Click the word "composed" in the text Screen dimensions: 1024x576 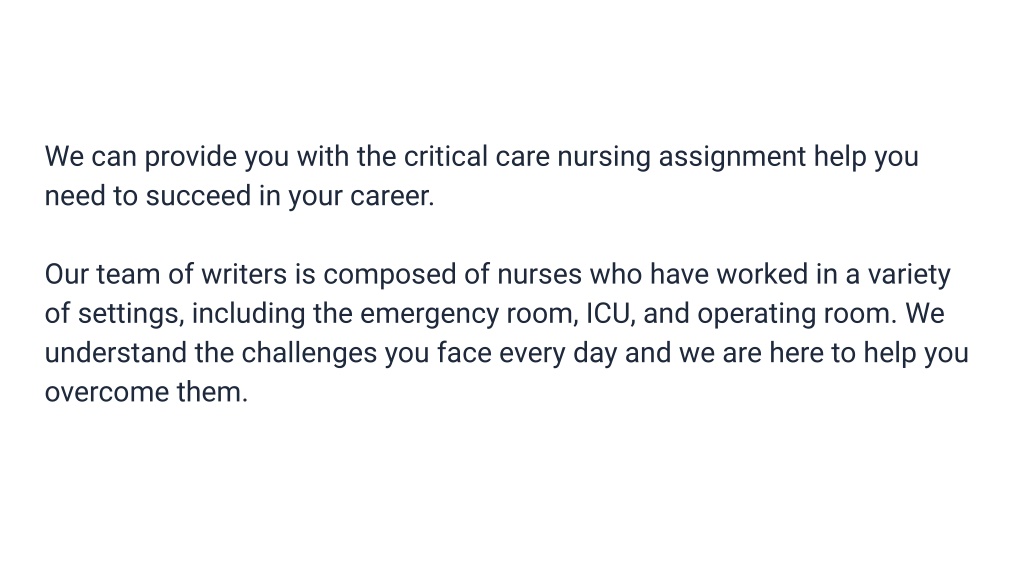[x=390, y=275]
